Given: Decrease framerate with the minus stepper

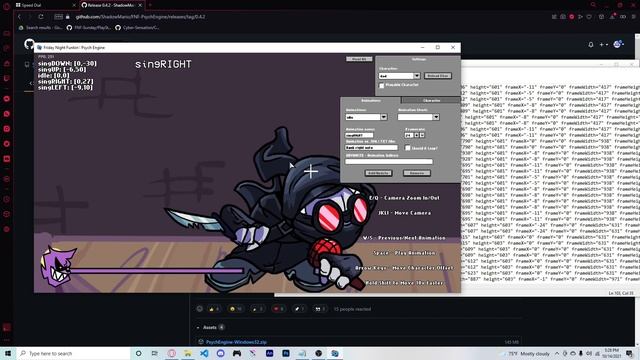Looking at the screenshot, I should point(422,135).
